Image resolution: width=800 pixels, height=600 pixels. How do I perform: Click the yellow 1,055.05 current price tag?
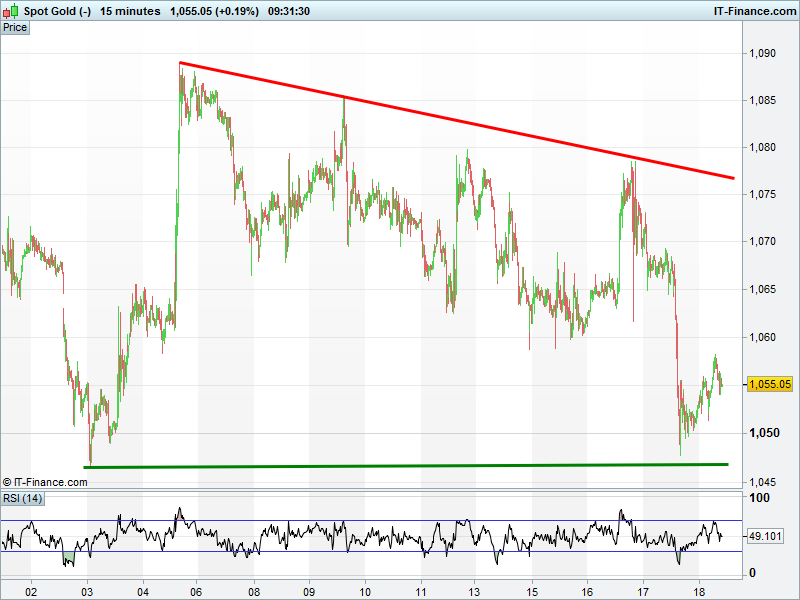pos(770,384)
